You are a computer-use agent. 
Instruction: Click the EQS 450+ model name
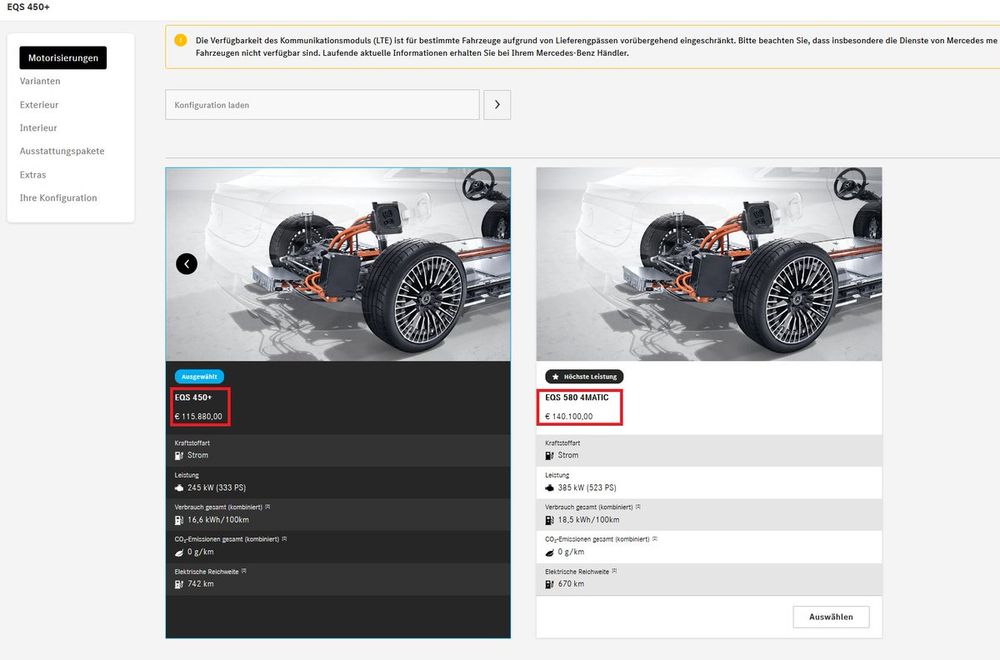coord(193,397)
